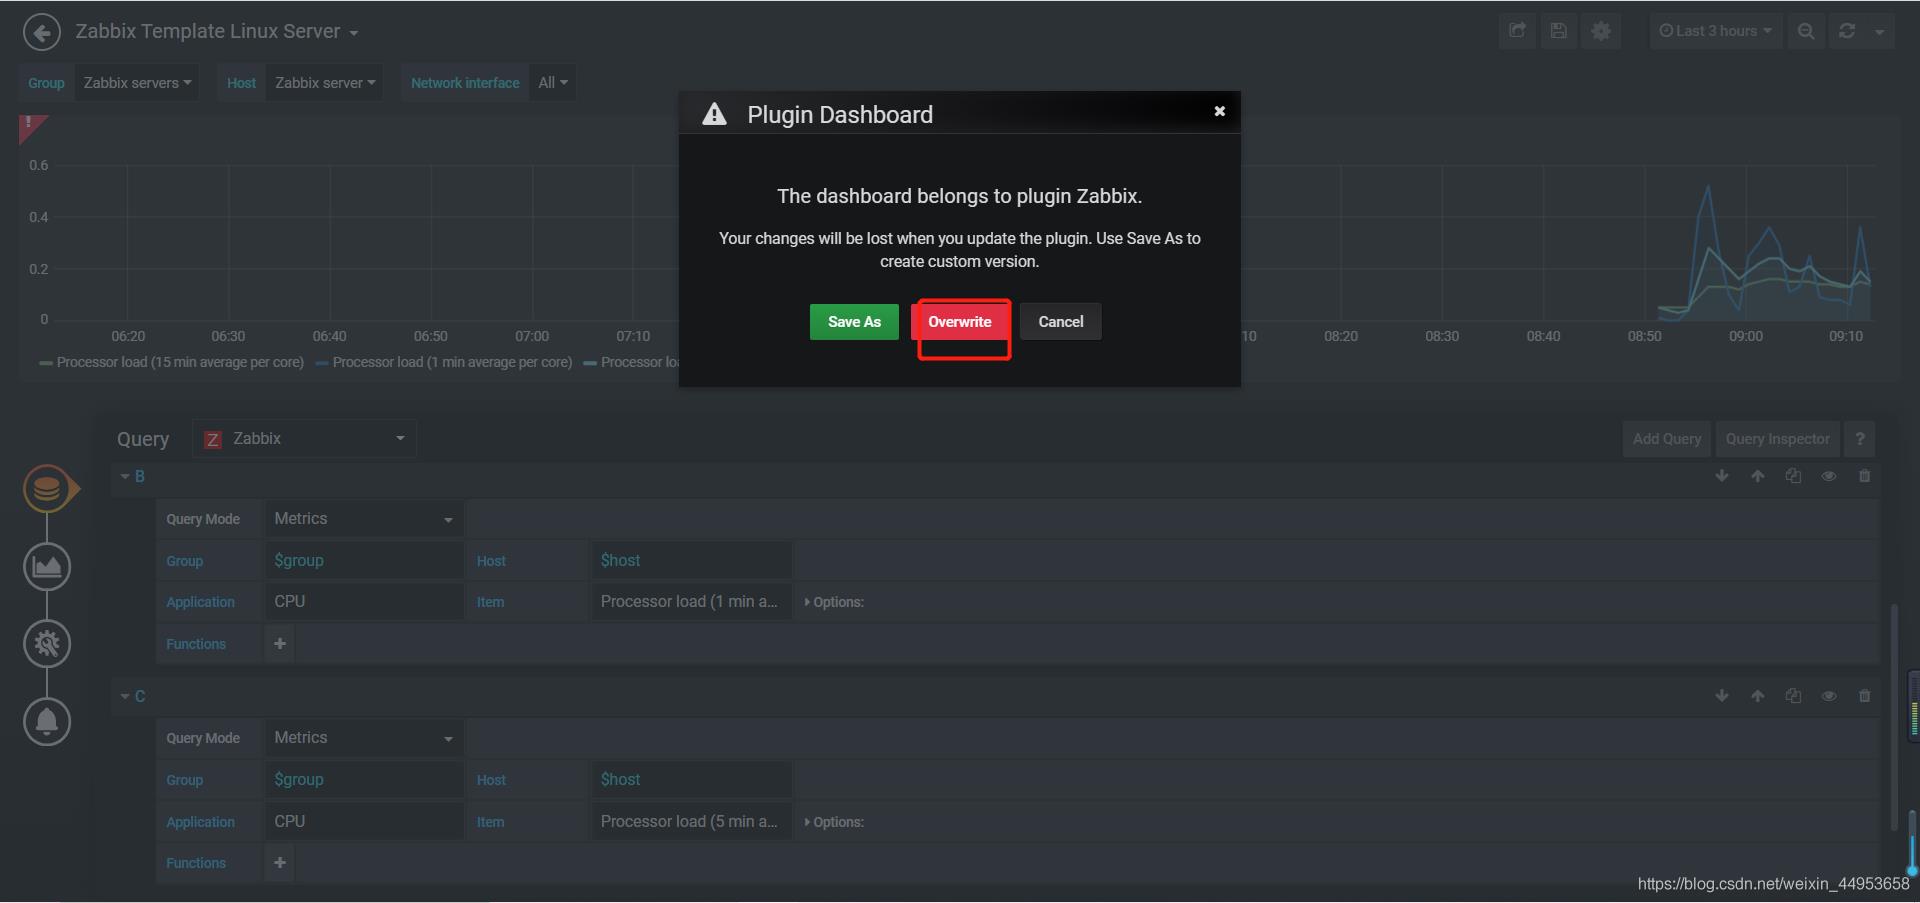The height and width of the screenshot is (903, 1920).
Task: Move query B down
Action: tap(1722, 476)
